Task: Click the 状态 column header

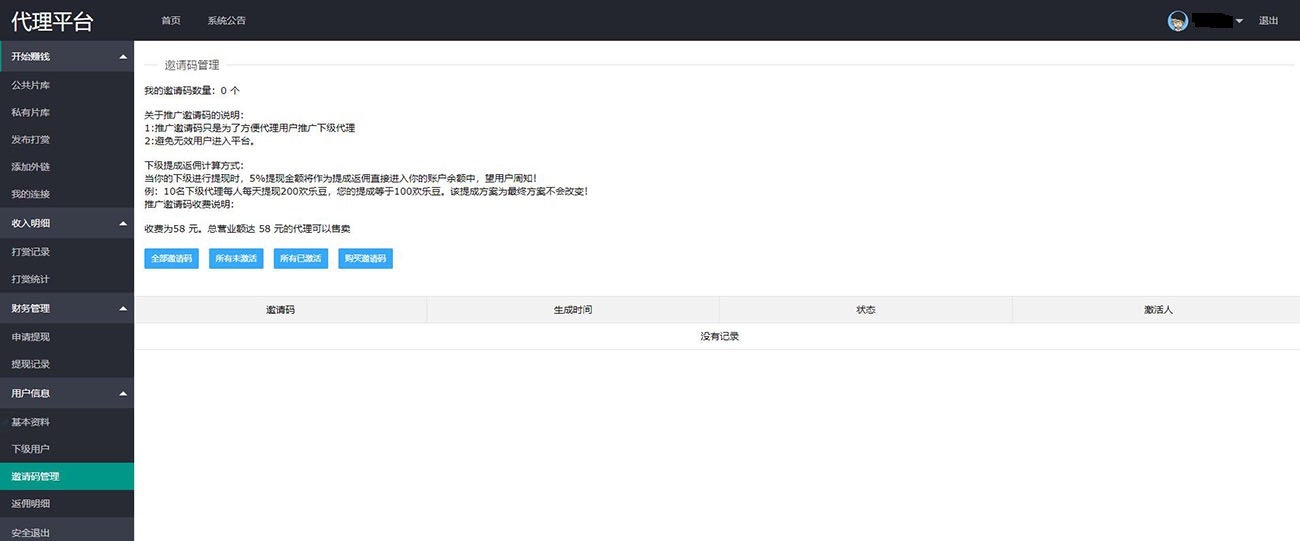Action: (x=866, y=310)
